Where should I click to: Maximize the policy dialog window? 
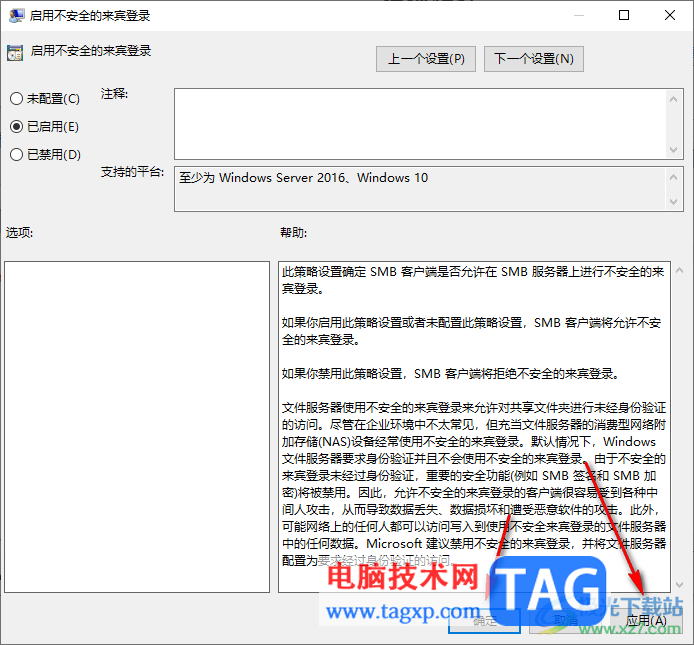click(x=624, y=15)
